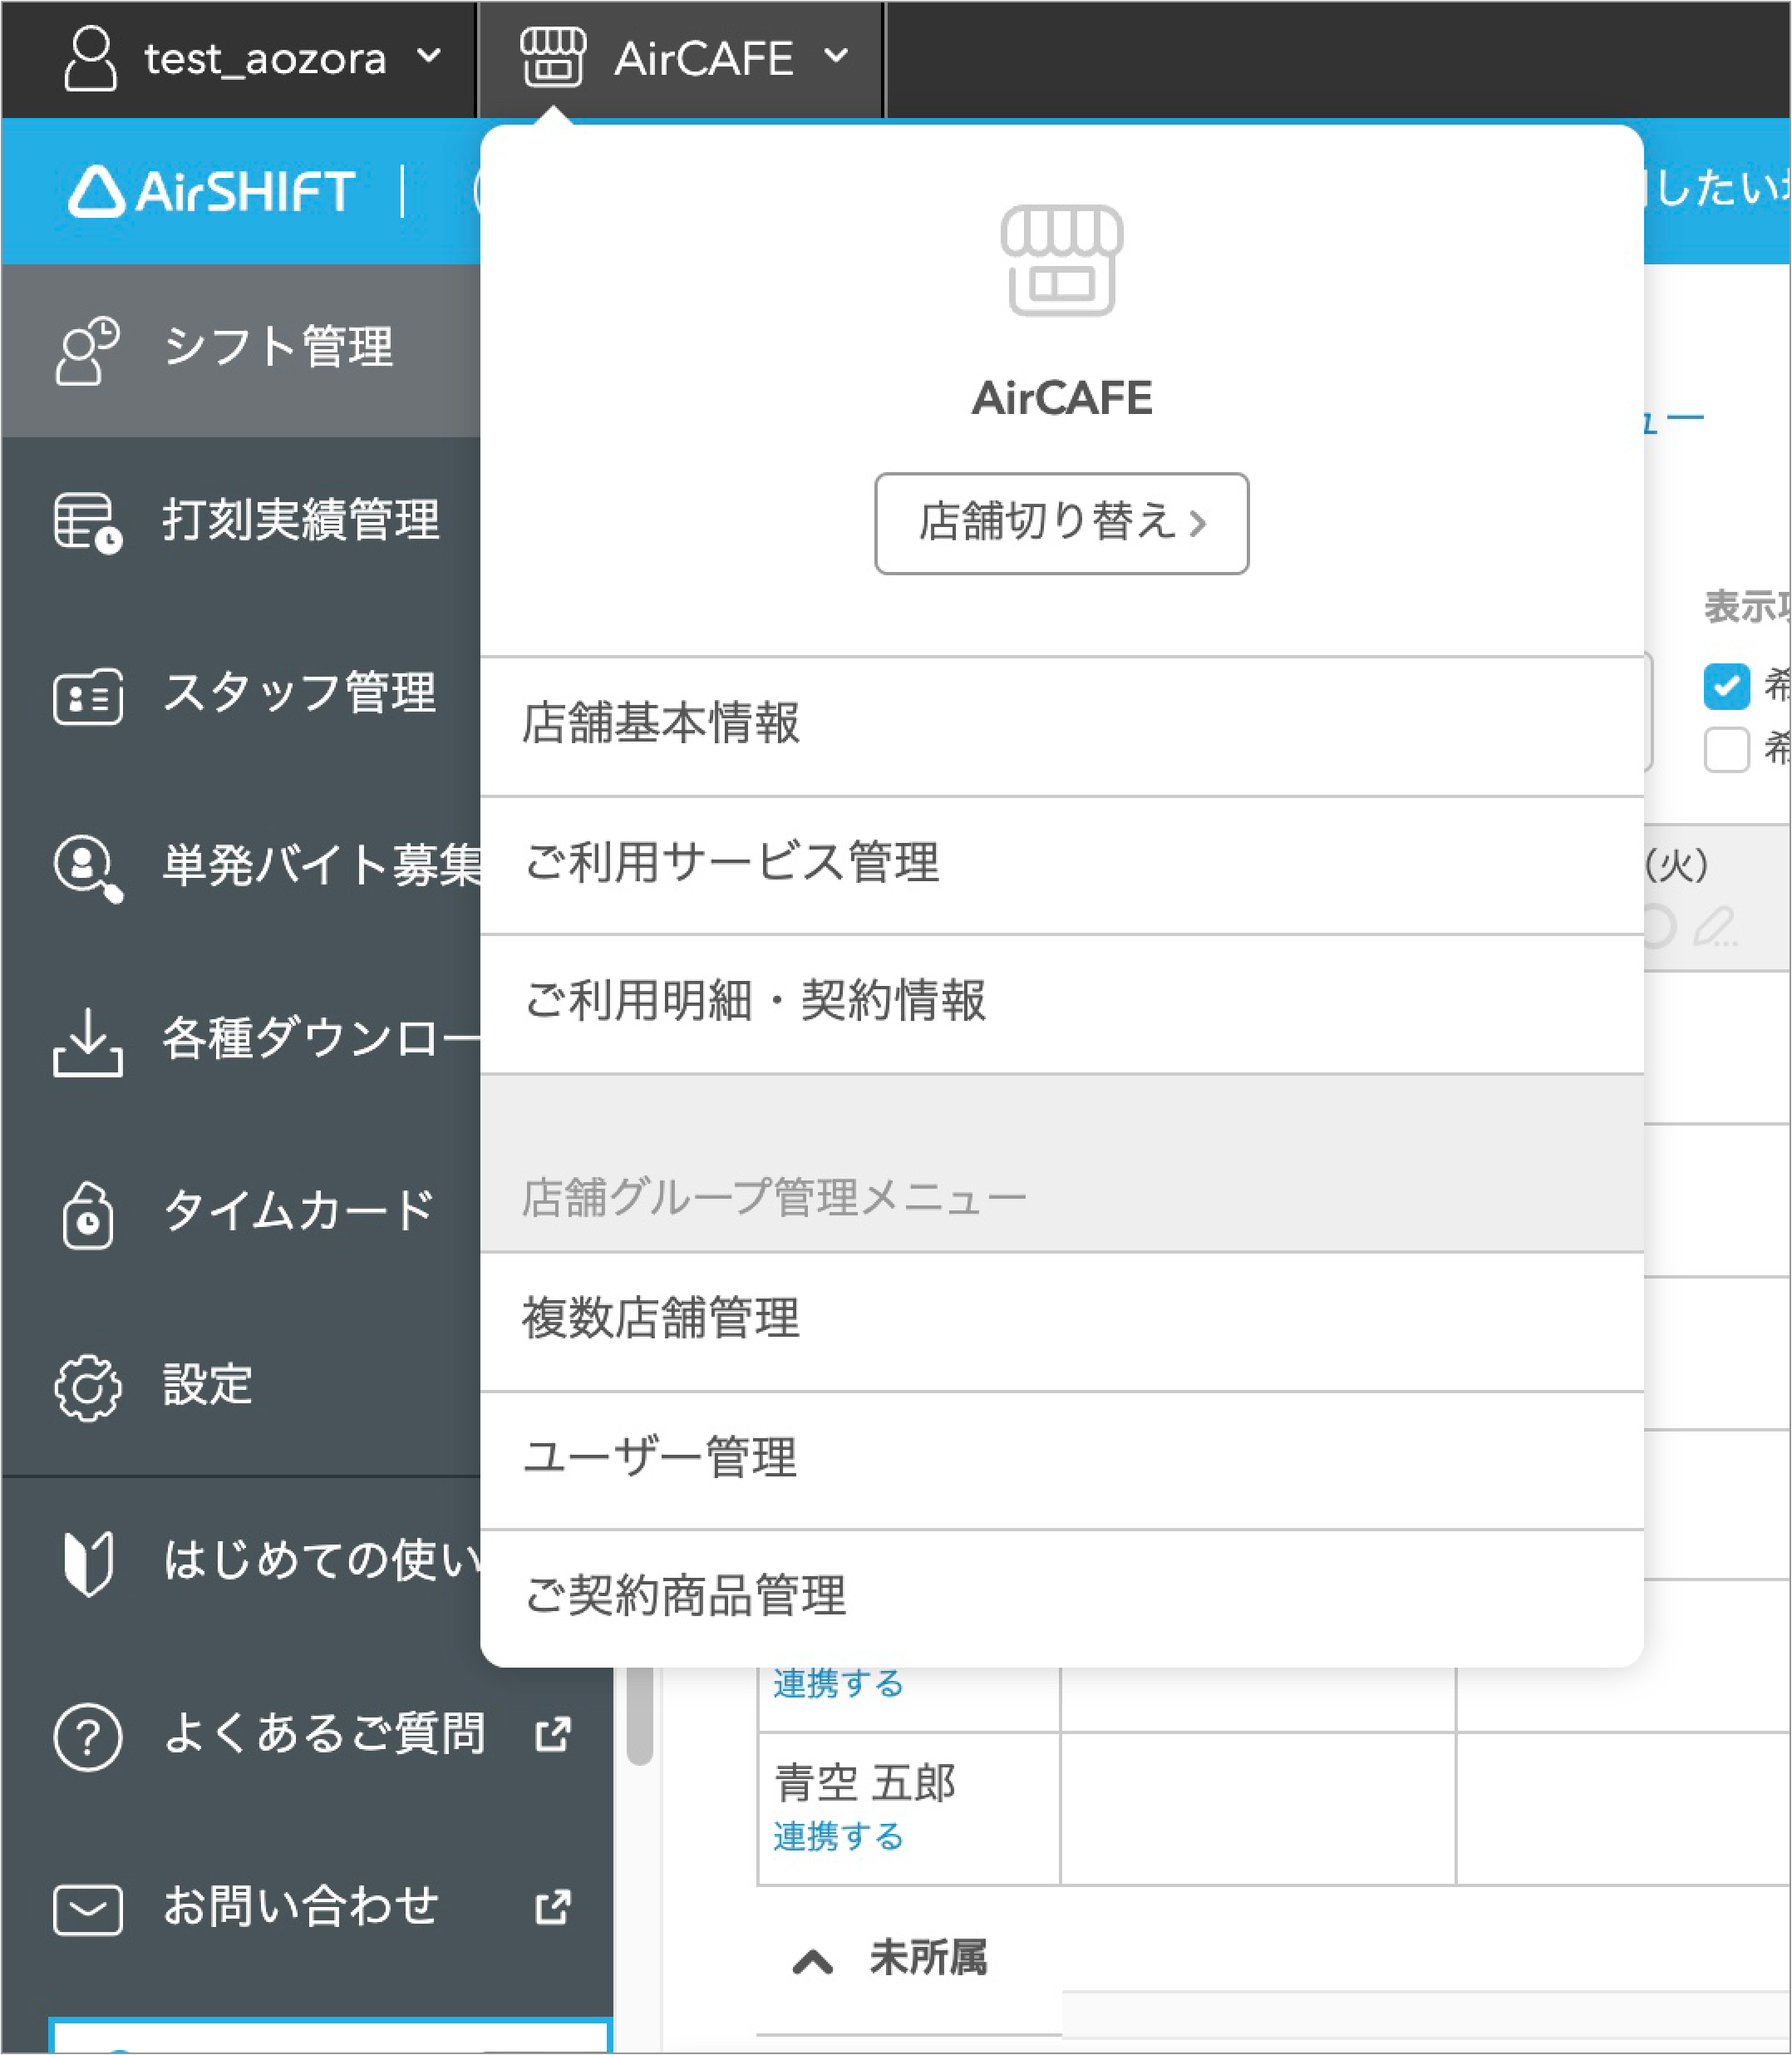This screenshot has height=2055, width=1792.
Task: Open よくあるご質問 FAQ link
Action: click(x=324, y=1735)
